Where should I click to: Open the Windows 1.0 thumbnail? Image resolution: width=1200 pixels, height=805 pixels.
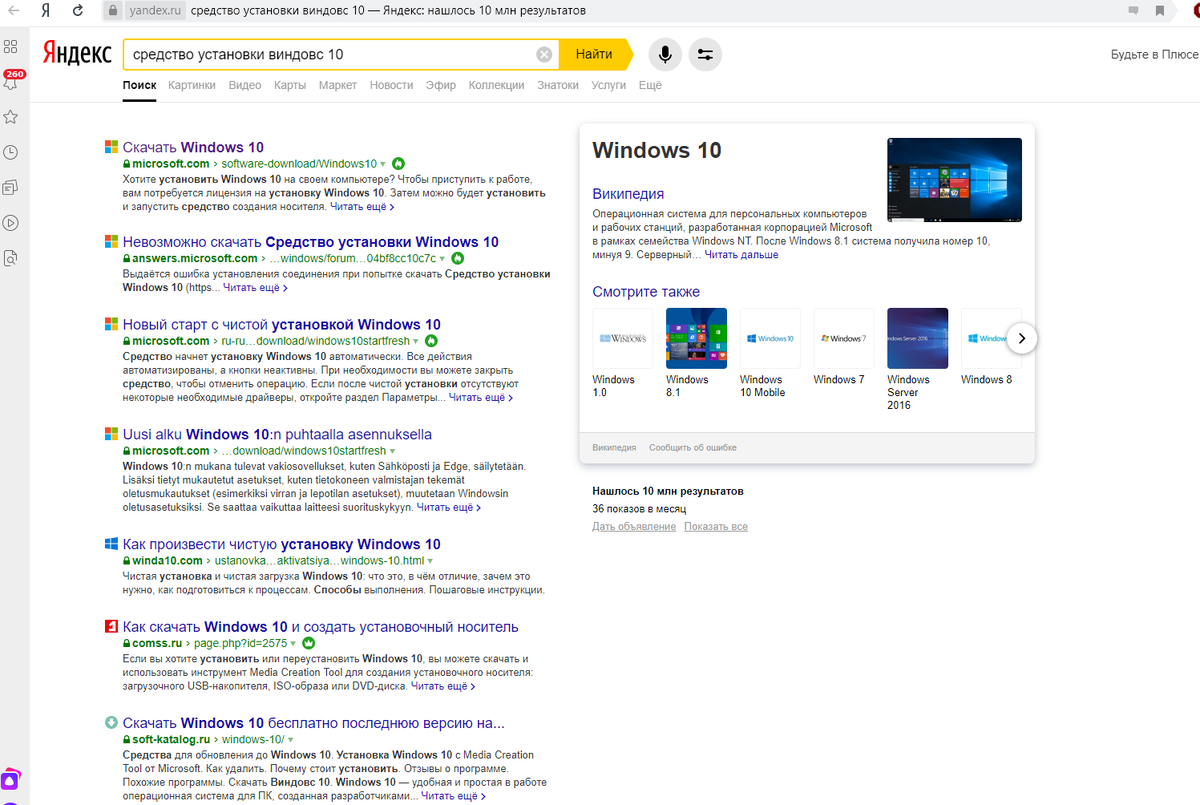tap(622, 339)
